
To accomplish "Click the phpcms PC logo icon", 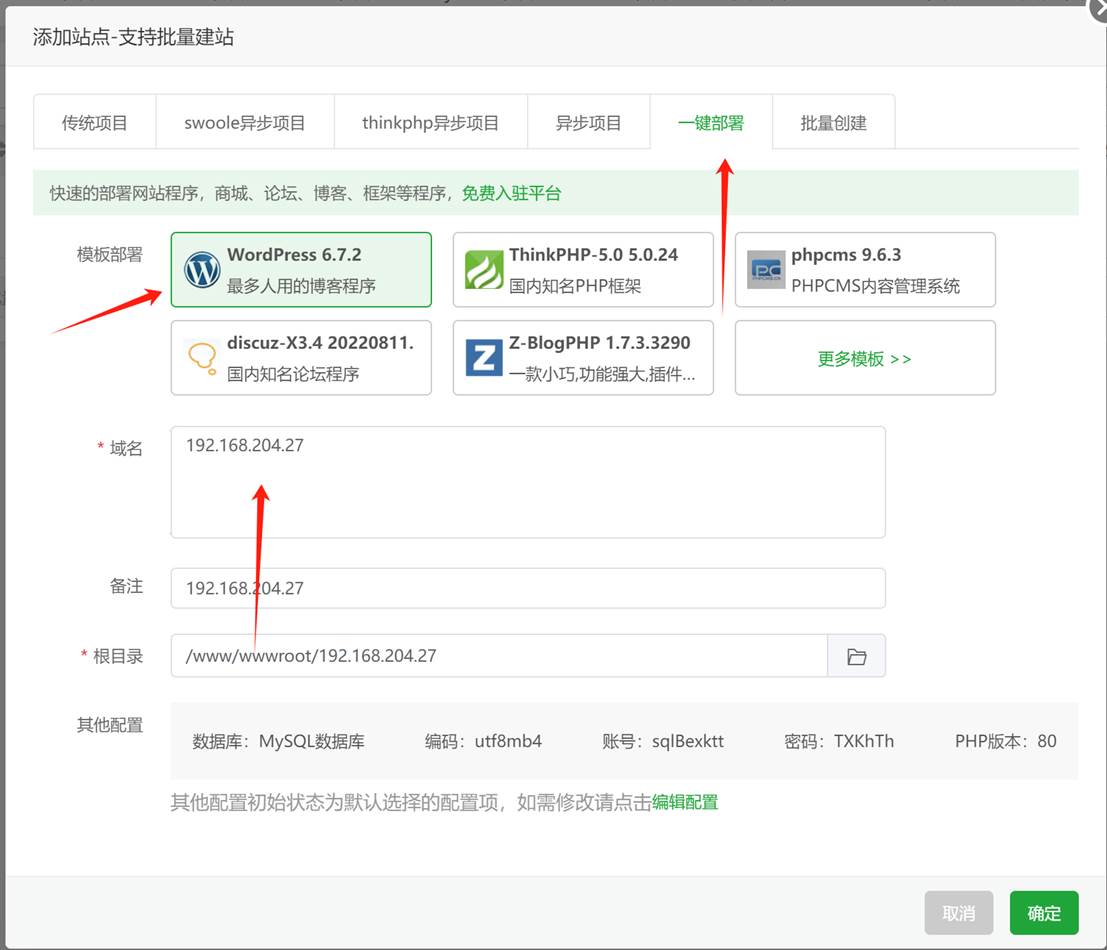I will 766,270.
